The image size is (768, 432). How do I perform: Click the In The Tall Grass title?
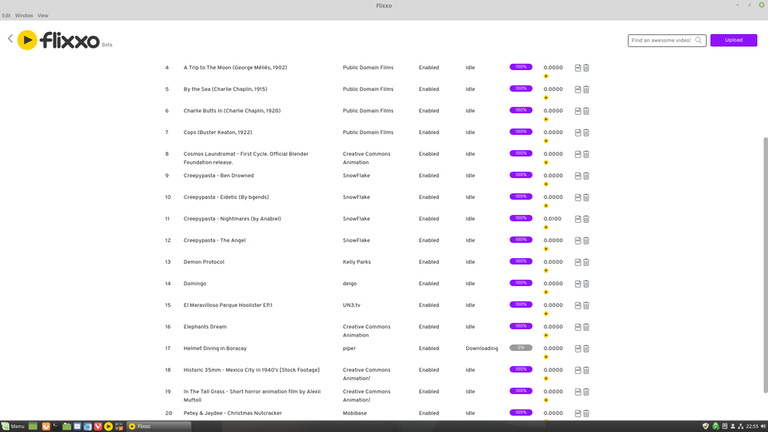click(x=252, y=396)
